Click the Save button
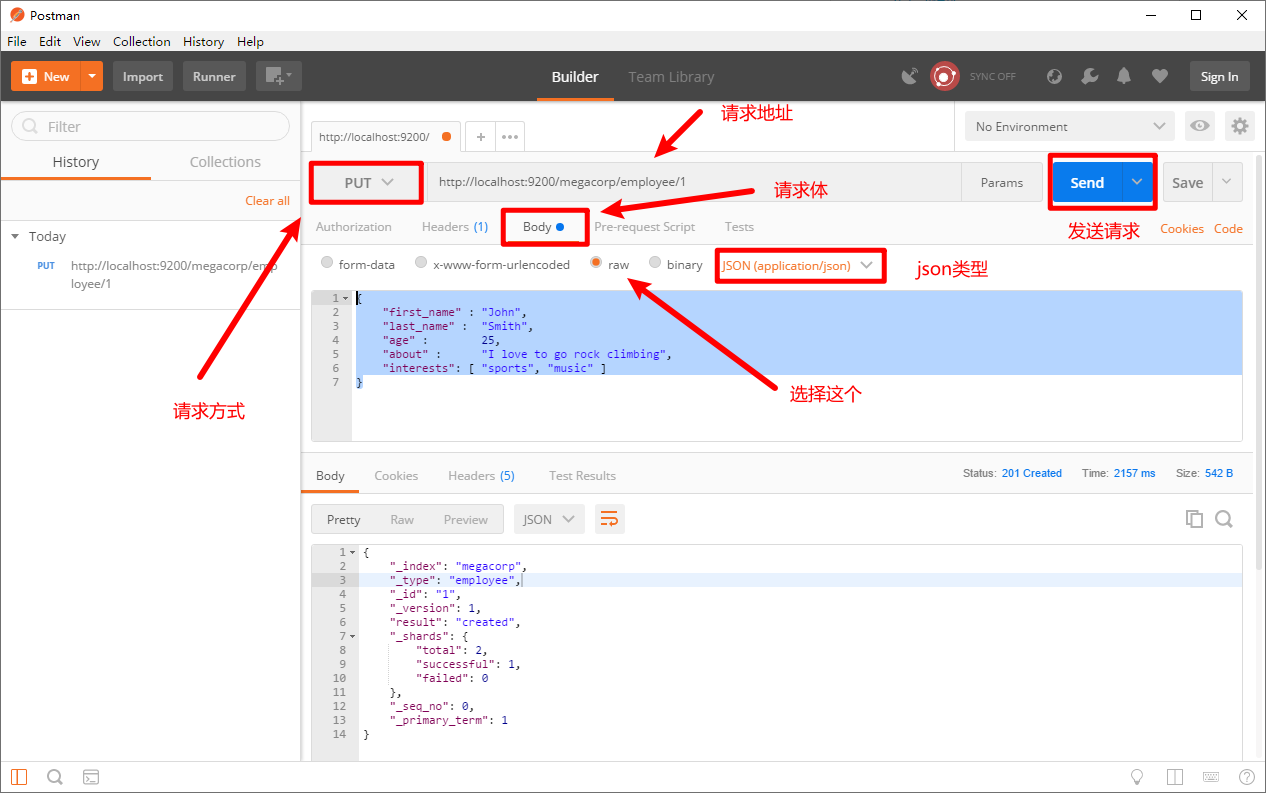This screenshot has height=793, width=1266. (x=1188, y=183)
